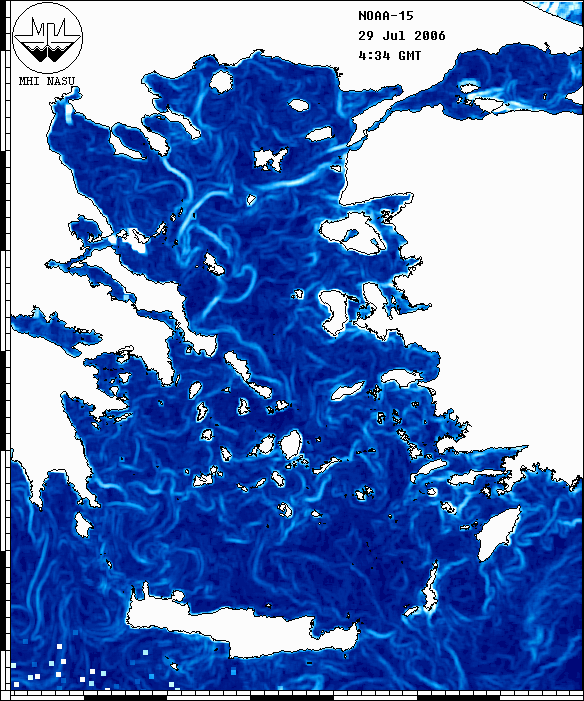Select the NOAA-15 satellite label

(x=386, y=16)
